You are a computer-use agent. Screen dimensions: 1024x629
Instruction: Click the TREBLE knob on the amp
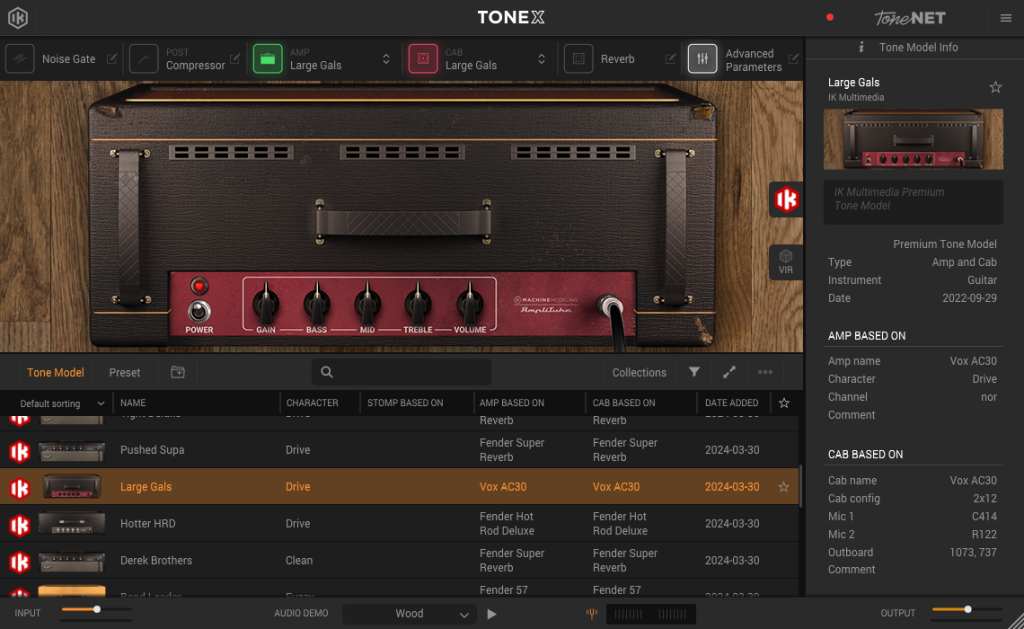tap(418, 302)
